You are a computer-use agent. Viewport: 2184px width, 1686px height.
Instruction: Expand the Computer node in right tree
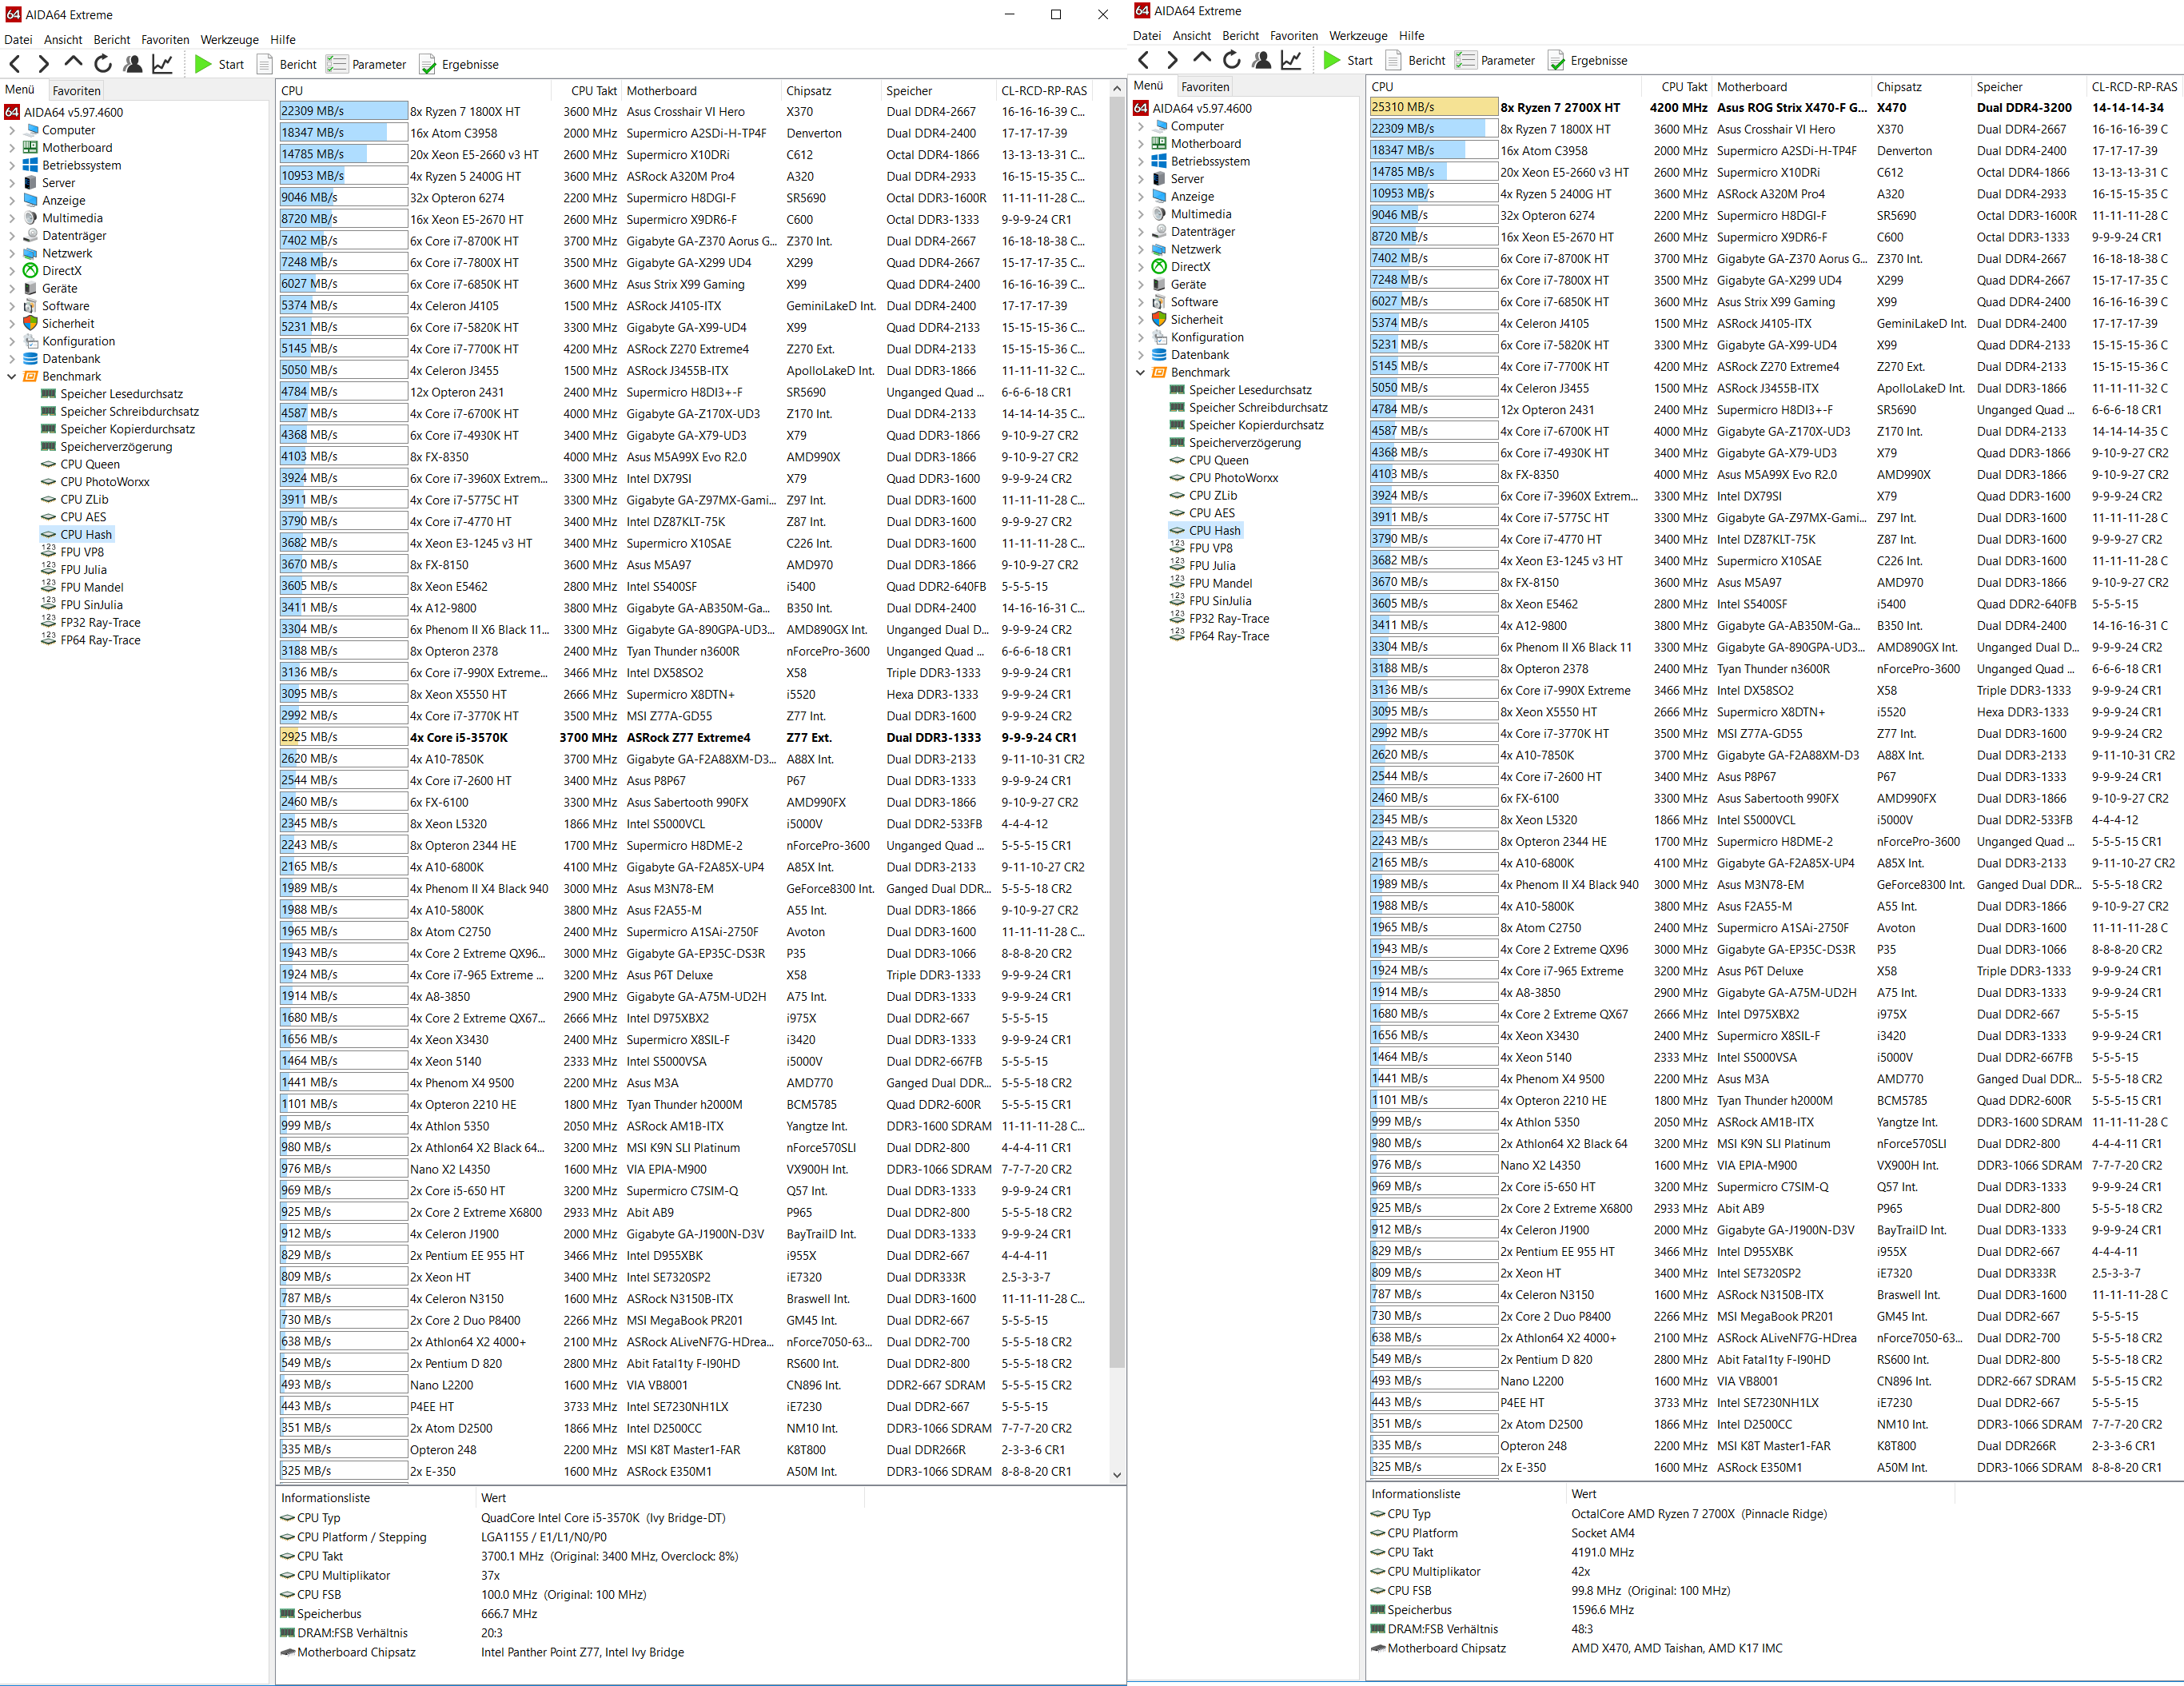(1141, 126)
